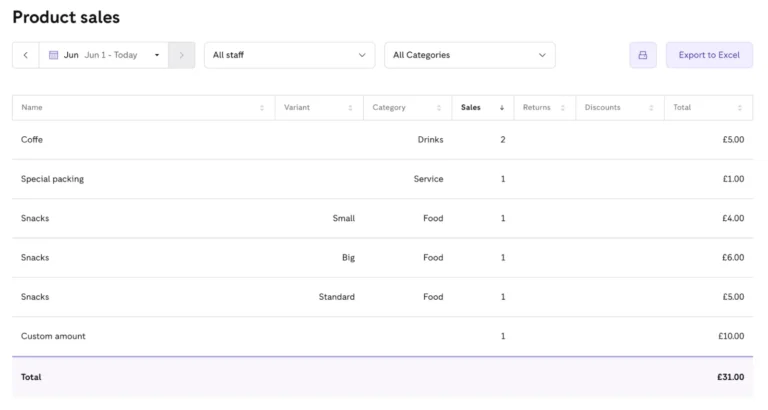Sort table by Total column

[x=708, y=107]
